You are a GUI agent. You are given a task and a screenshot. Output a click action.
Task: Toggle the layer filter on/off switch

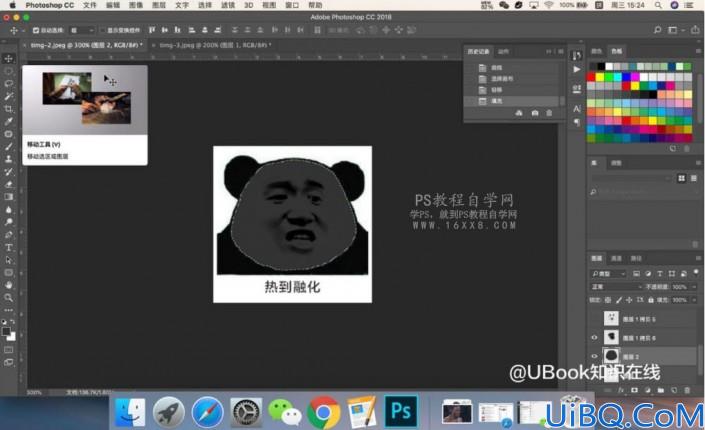pos(696,273)
